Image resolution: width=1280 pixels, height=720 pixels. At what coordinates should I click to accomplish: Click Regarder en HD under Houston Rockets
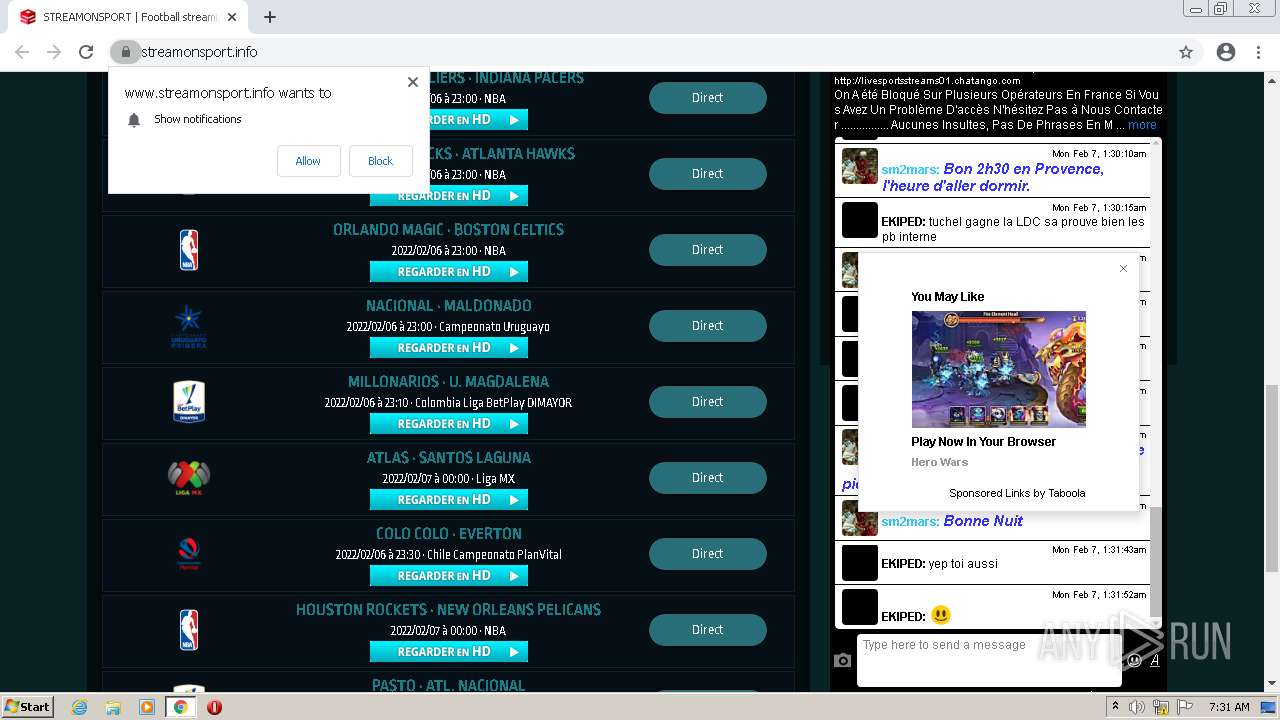tap(448, 652)
